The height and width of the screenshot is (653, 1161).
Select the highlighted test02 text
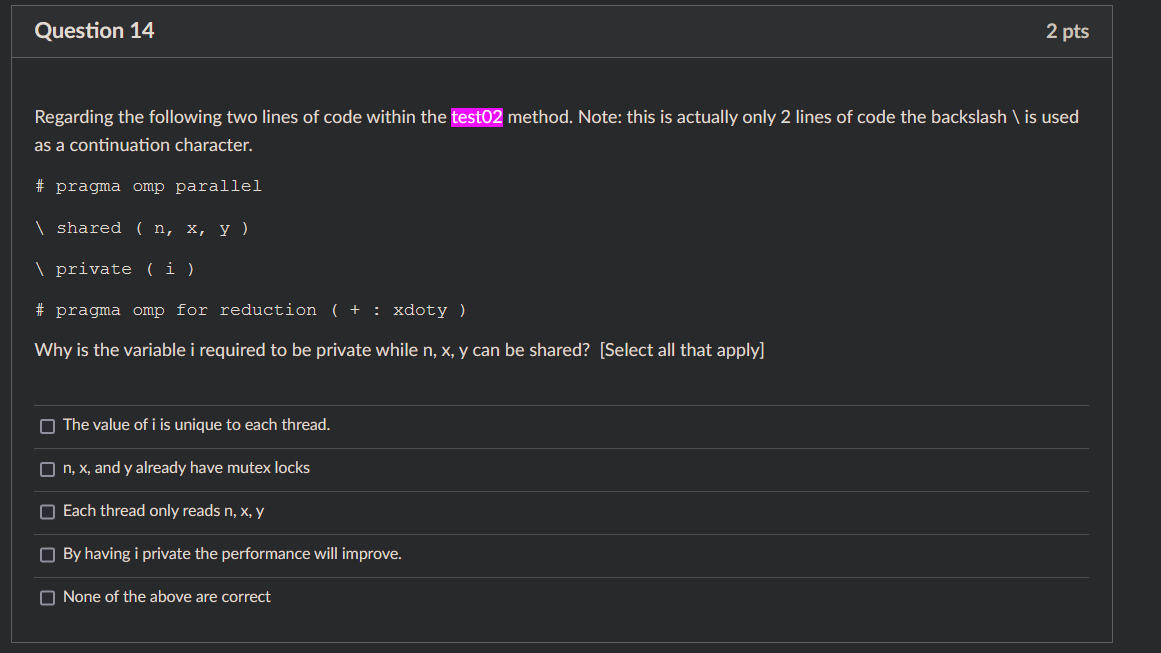pos(475,116)
